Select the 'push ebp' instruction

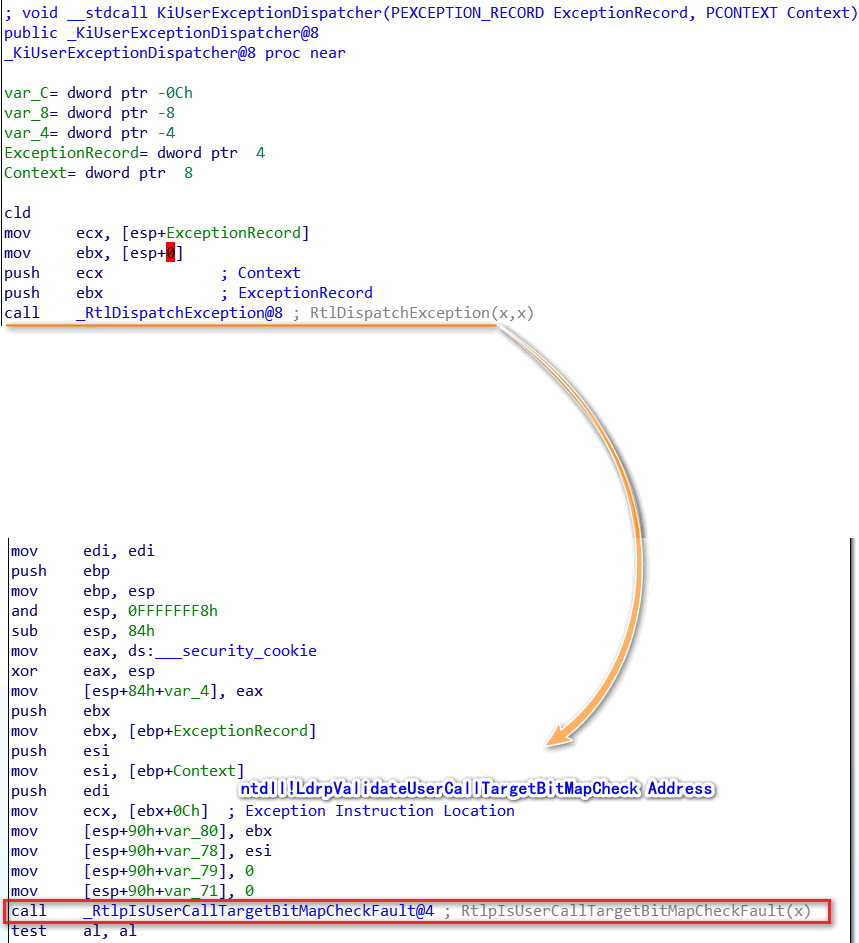pos(60,571)
